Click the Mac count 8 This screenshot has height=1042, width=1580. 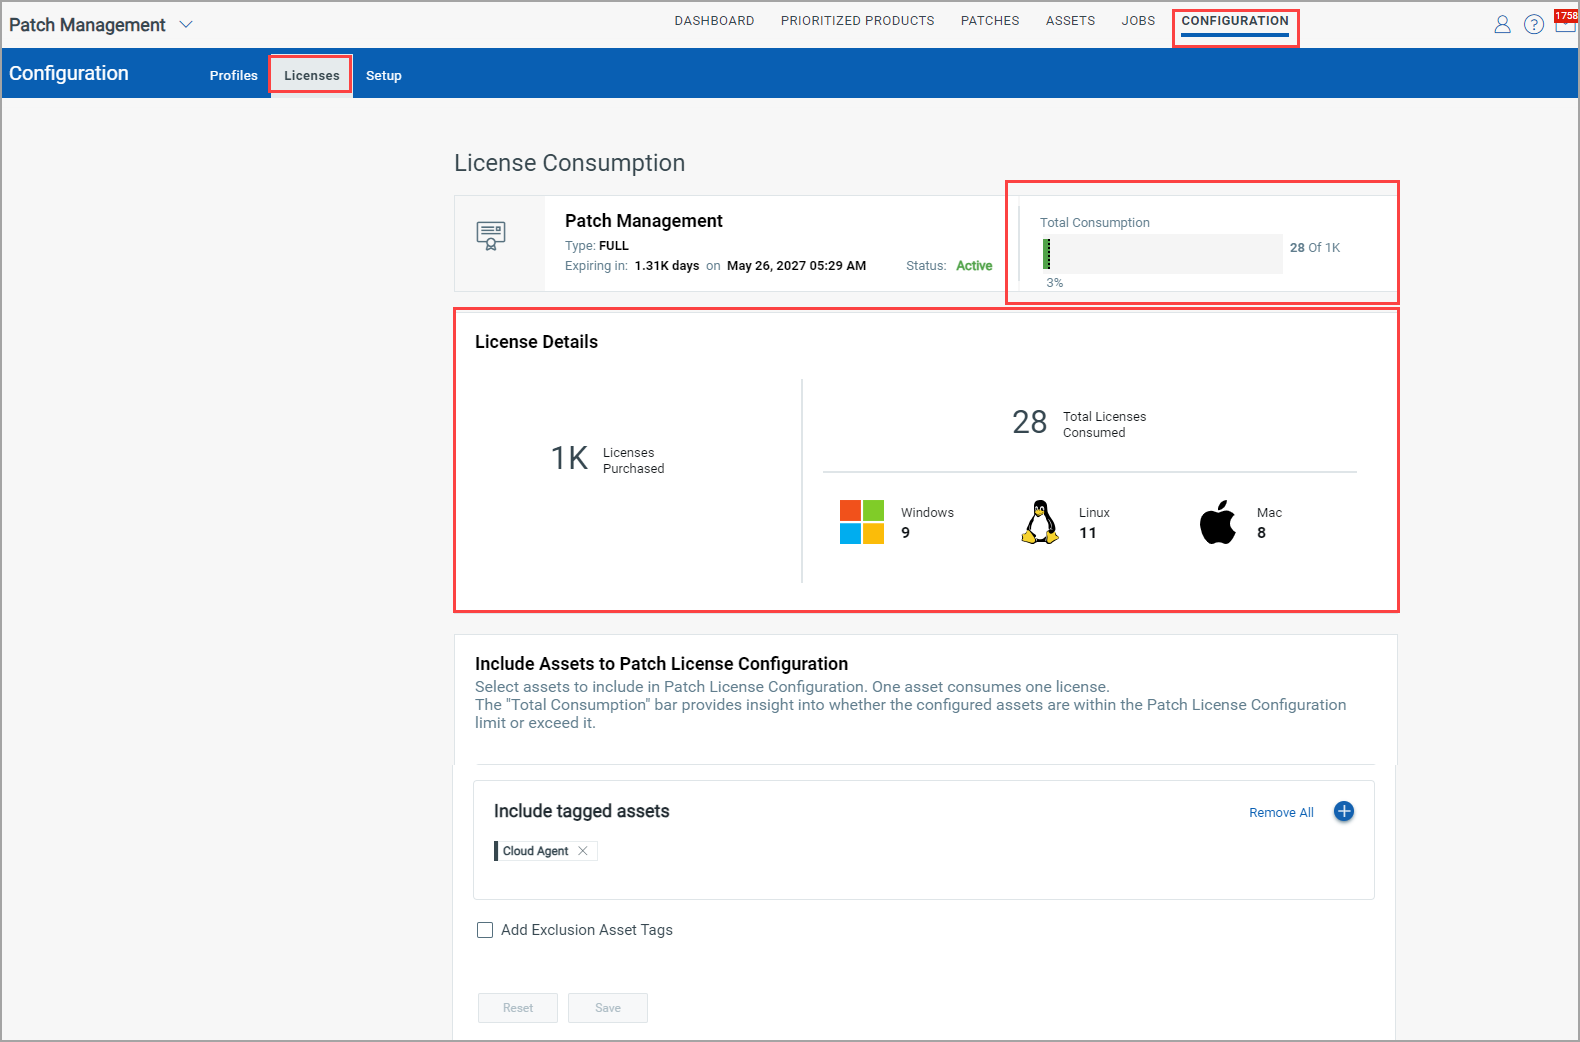[x=1262, y=533]
